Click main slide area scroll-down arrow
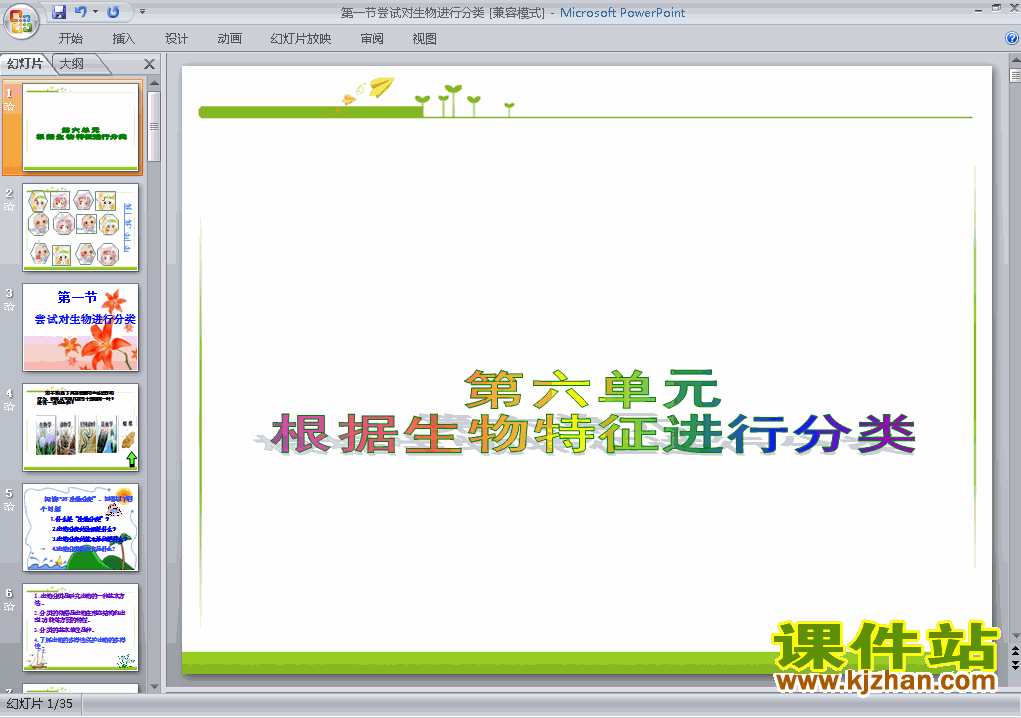This screenshot has height=718, width=1021. (x=1015, y=635)
